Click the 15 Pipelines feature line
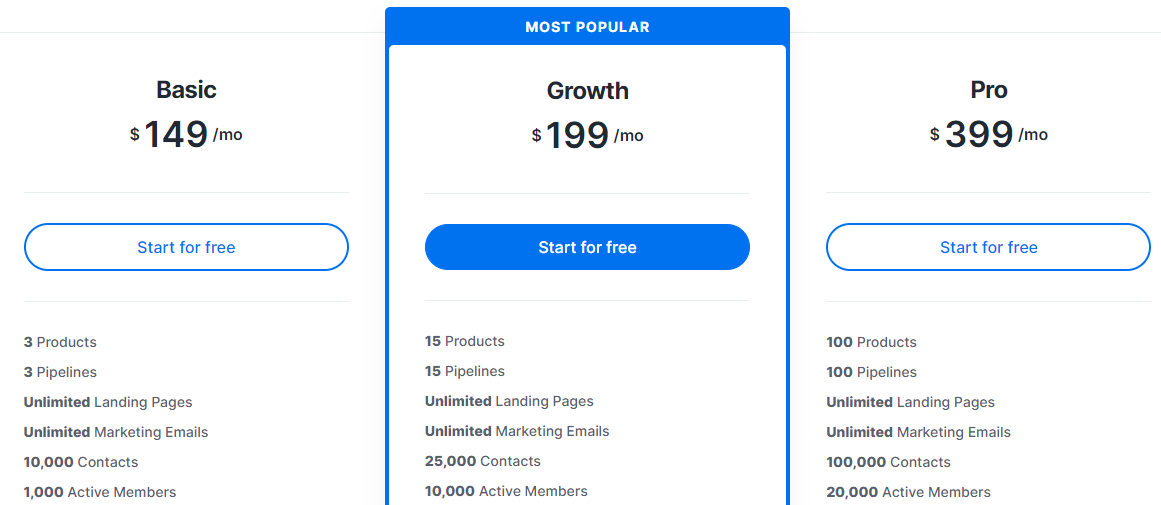This screenshot has width=1161, height=505. pos(464,371)
